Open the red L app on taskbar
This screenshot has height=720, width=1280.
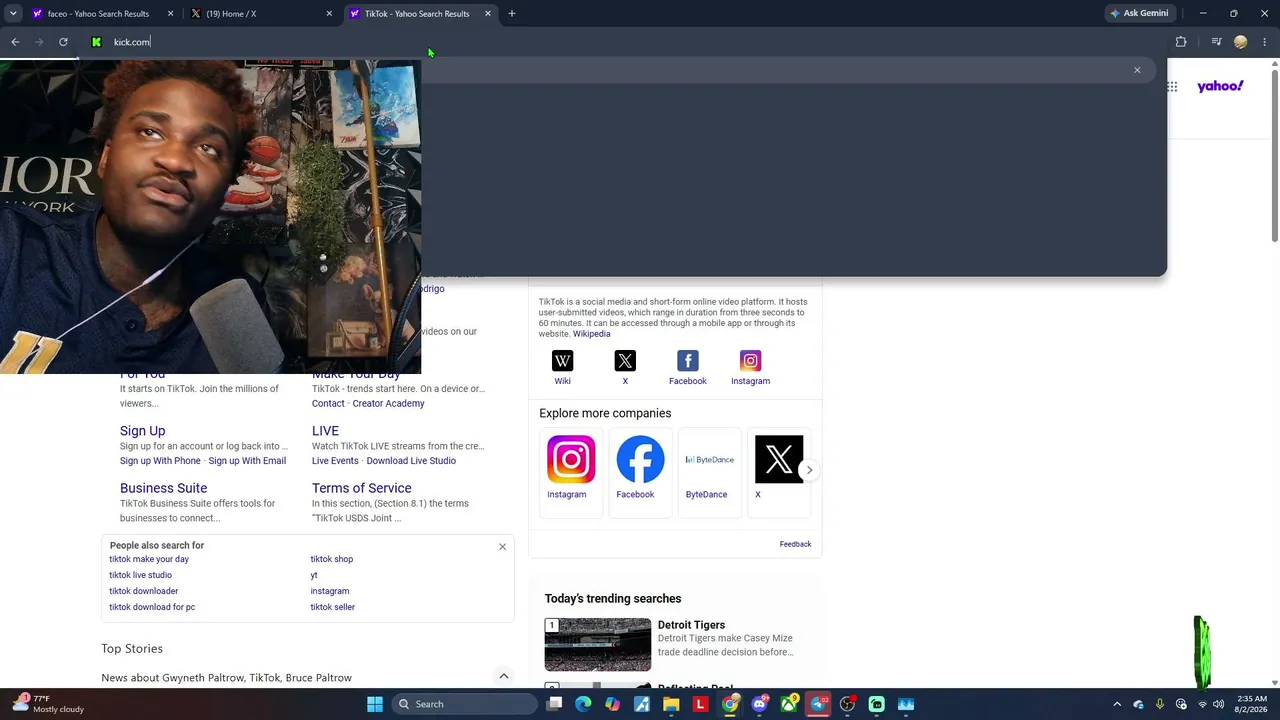click(700, 704)
